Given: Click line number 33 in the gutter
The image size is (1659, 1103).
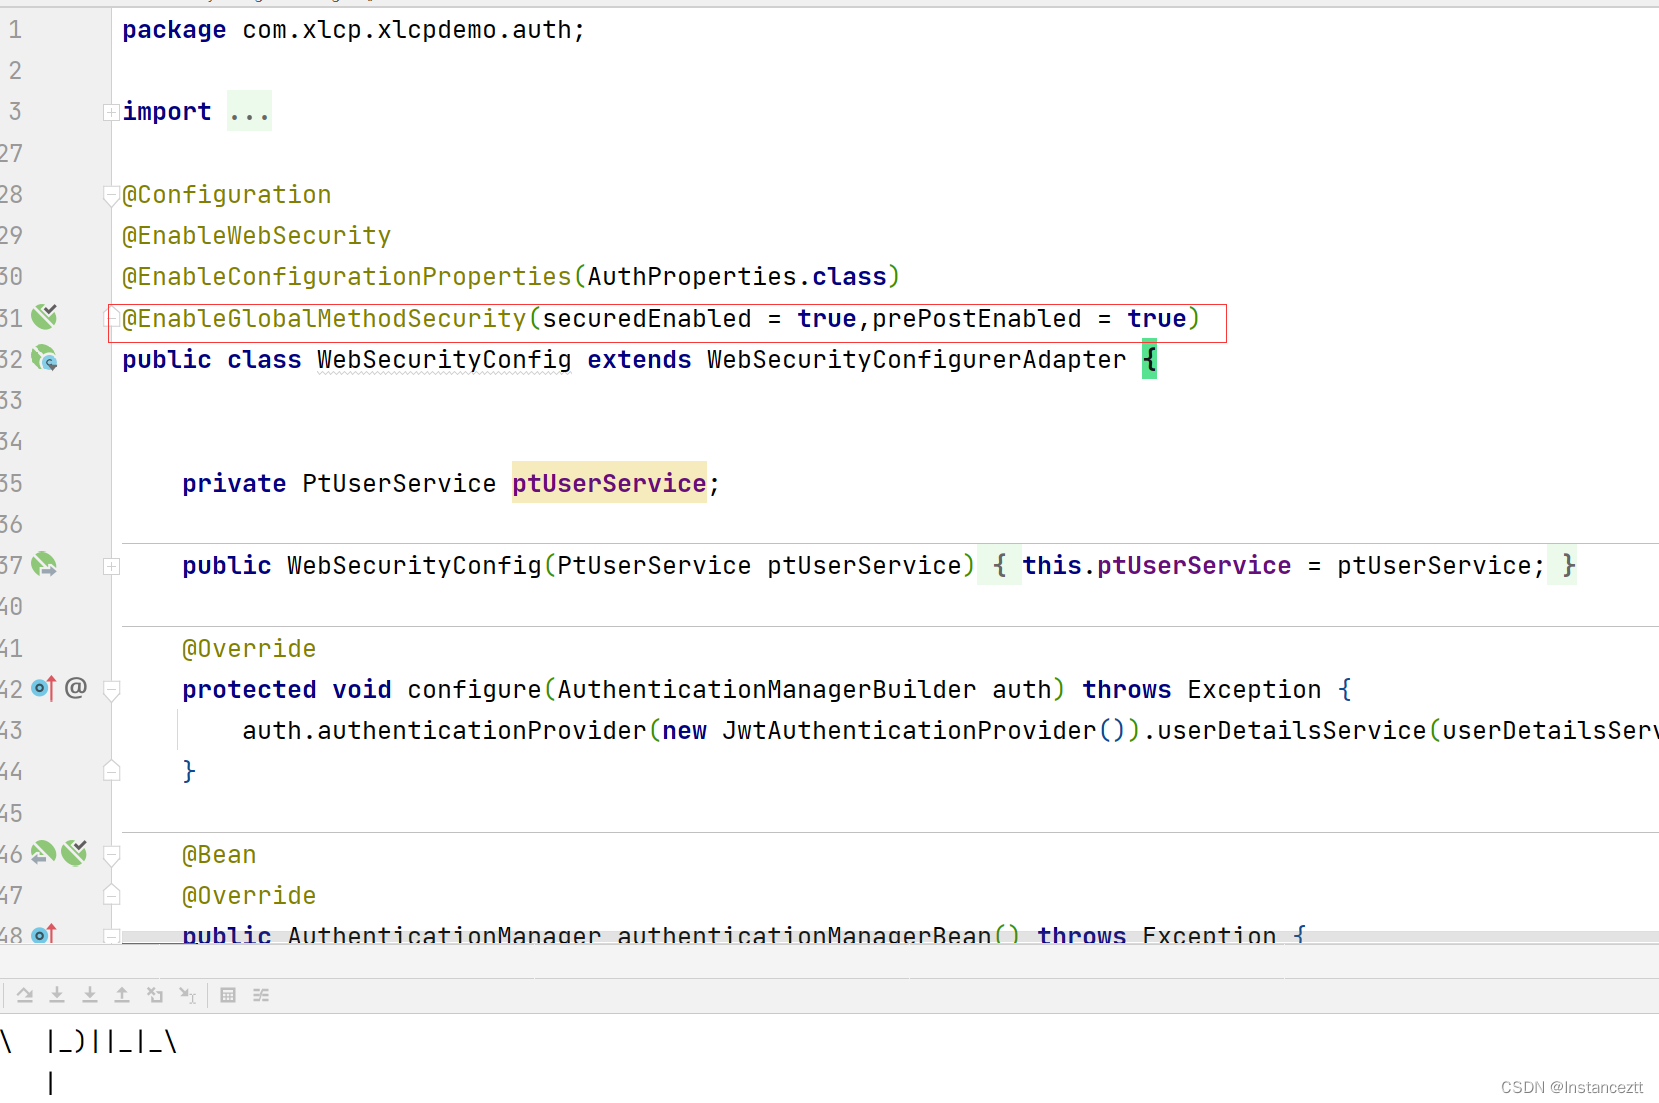Looking at the screenshot, I should (11, 400).
